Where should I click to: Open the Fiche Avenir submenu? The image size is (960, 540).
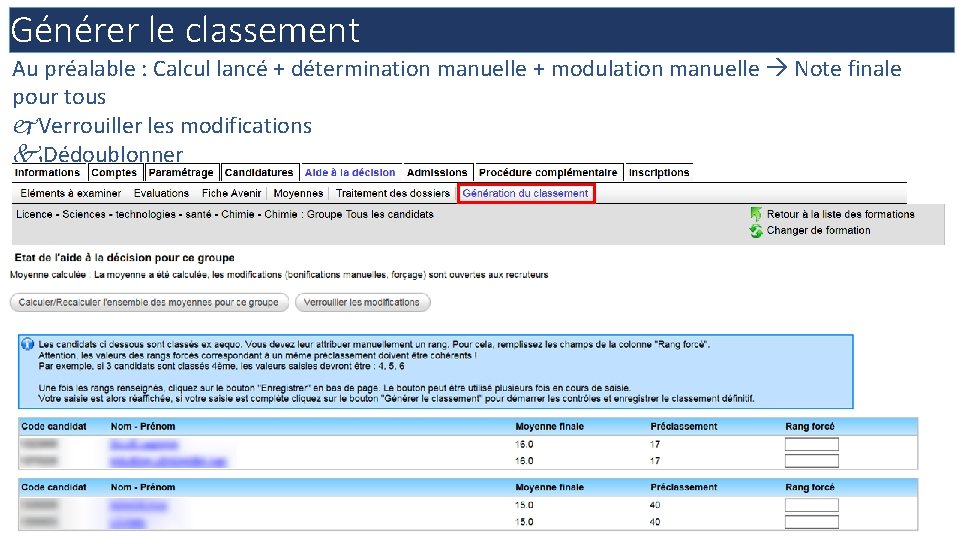231,193
